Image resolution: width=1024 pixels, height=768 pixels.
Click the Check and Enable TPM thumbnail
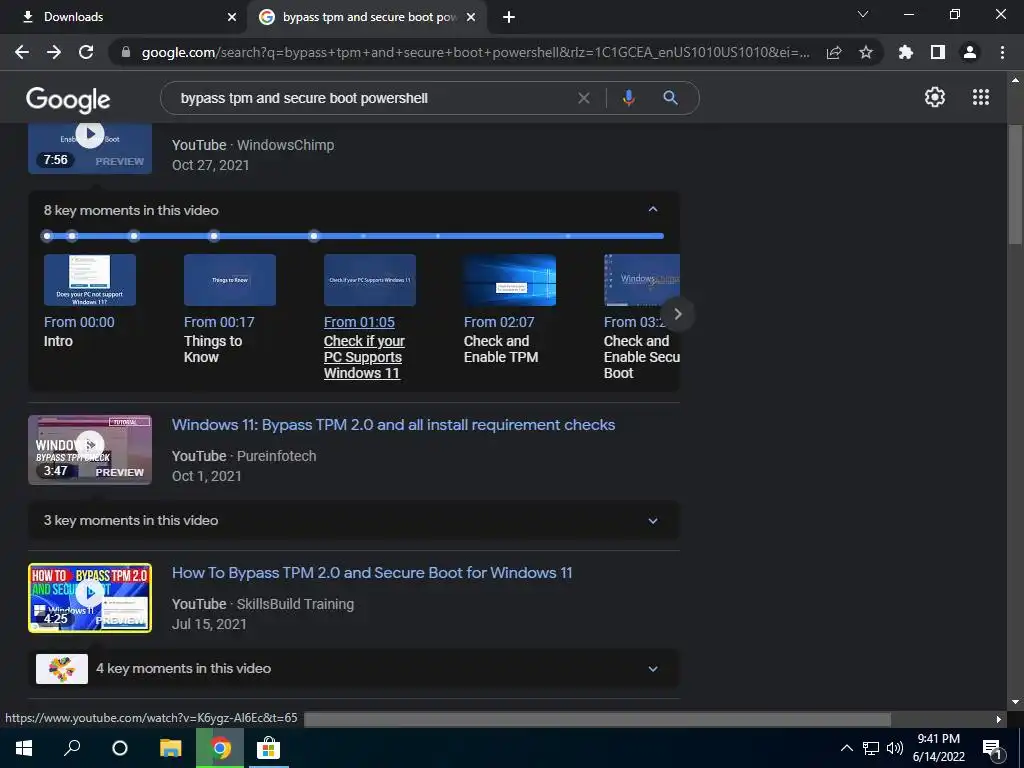coord(510,280)
